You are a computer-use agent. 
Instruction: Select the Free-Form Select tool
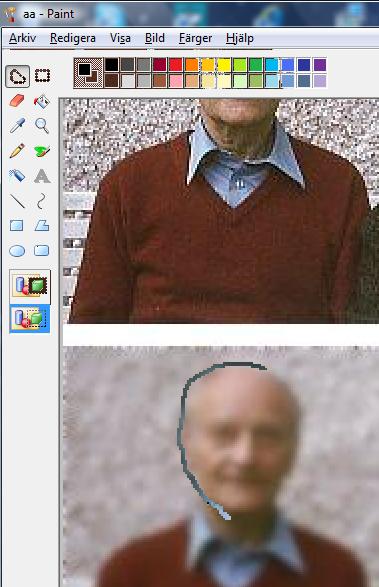[18, 76]
